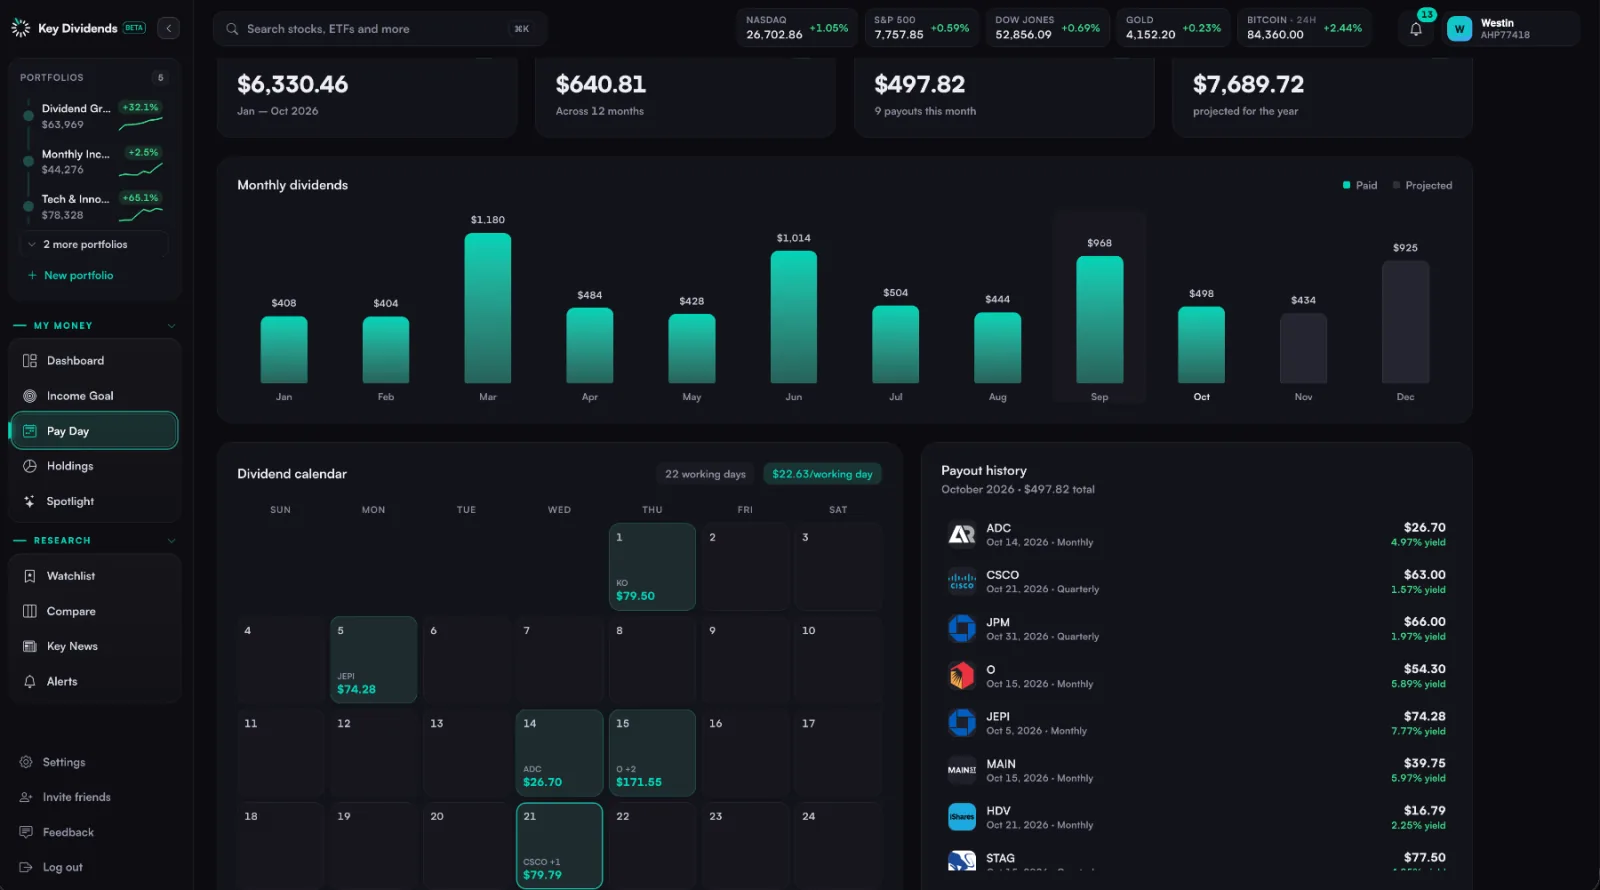Click the NASDAQ ticker in the top bar
The image size is (1600, 890).
797,28
